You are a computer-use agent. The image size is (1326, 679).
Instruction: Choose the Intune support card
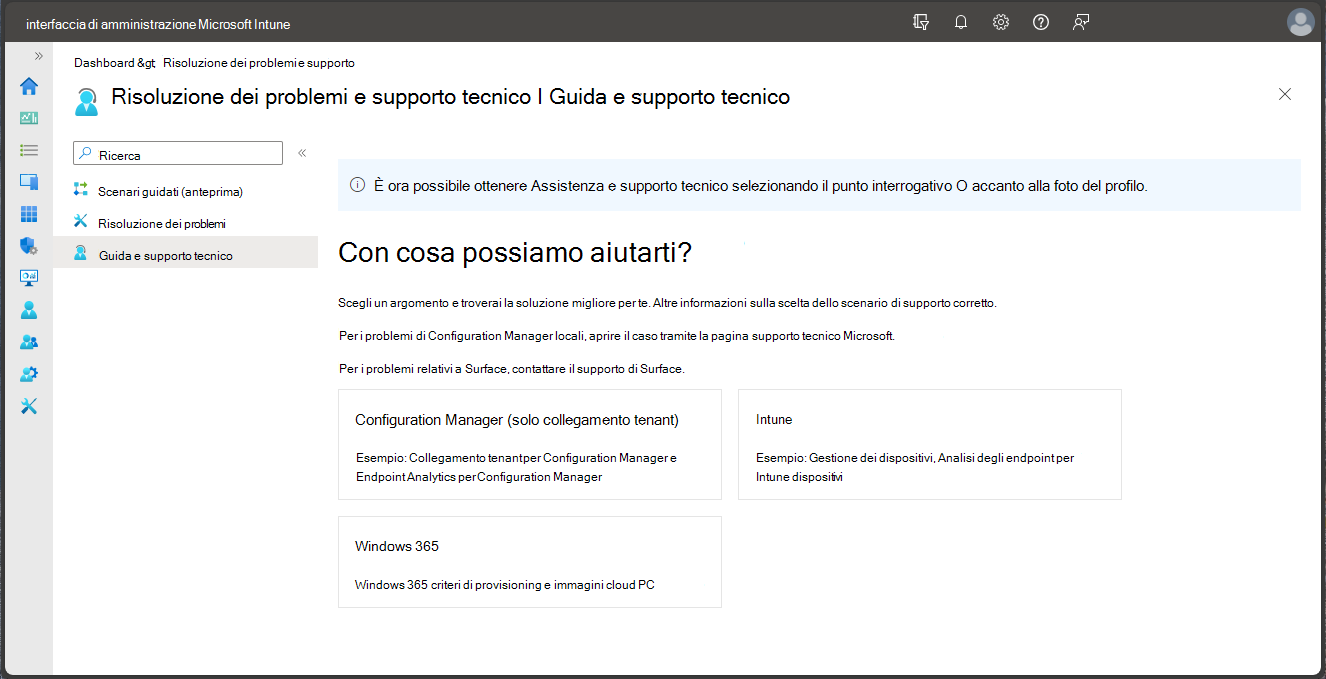930,444
